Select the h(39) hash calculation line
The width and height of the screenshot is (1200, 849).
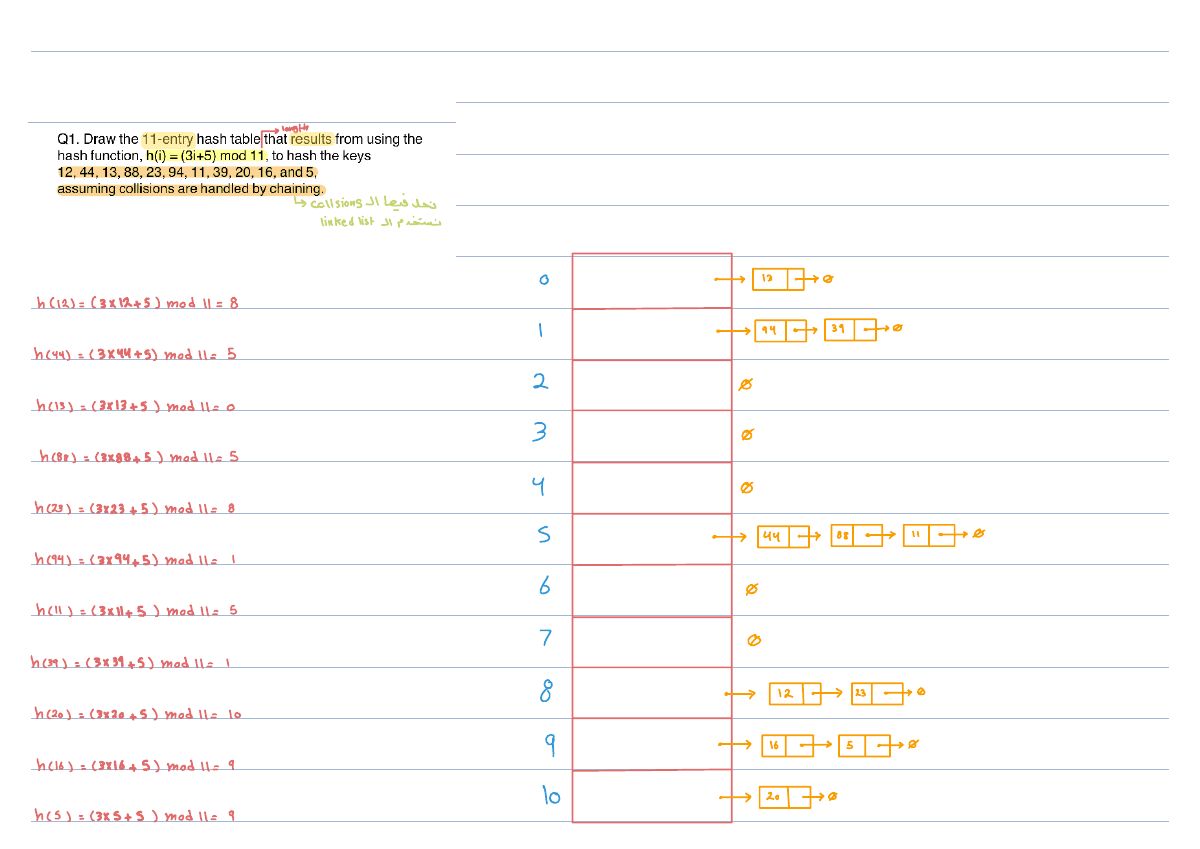[x=132, y=662]
